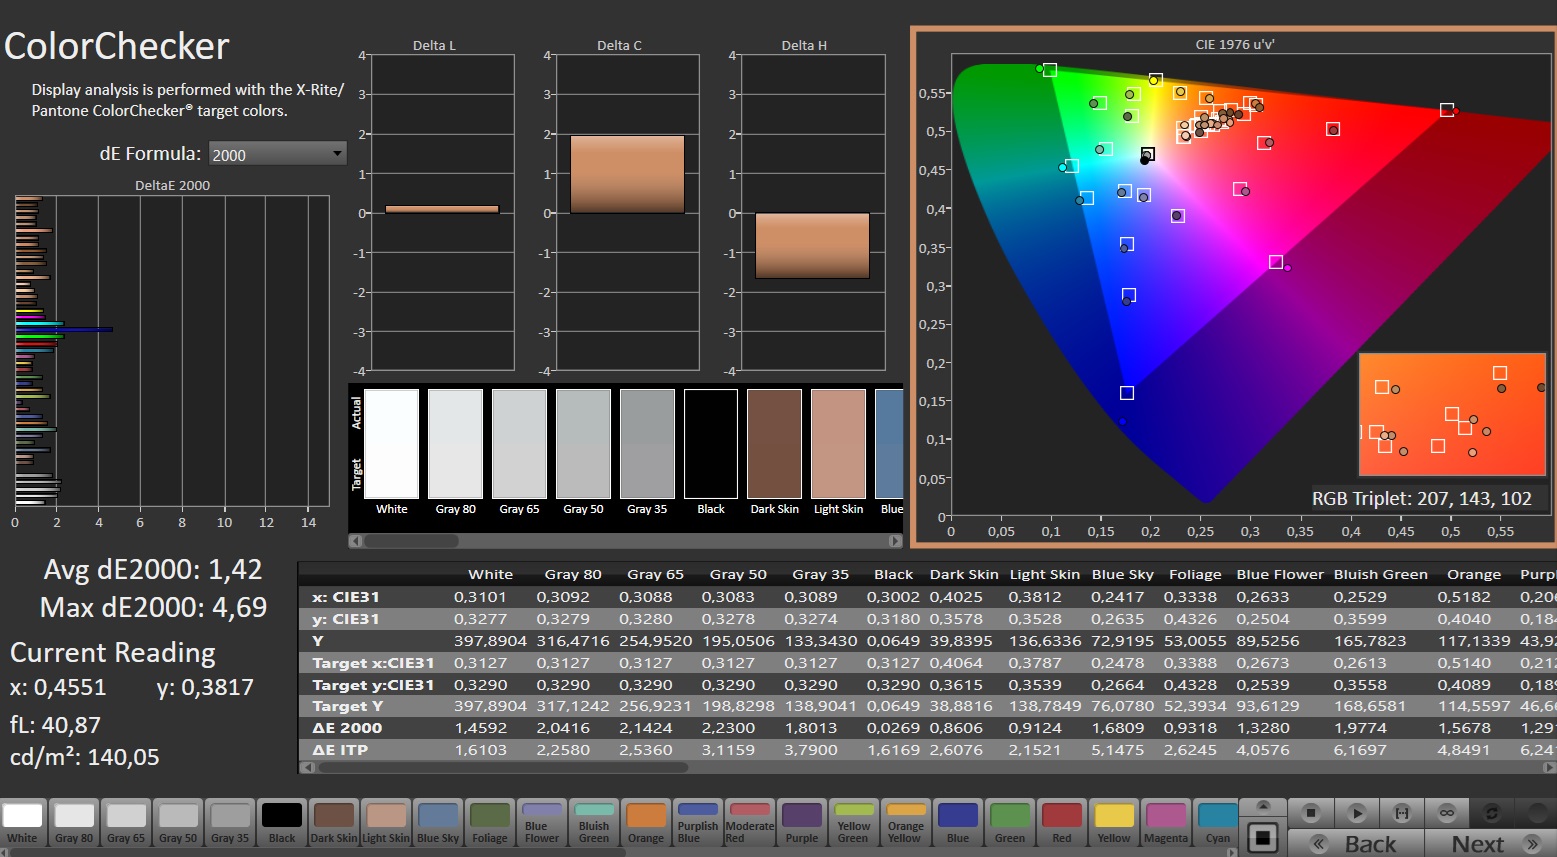Select the Magenta bottom swatch
Viewport: 1557px width, 857px height.
pyautogui.click(x=1166, y=823)
